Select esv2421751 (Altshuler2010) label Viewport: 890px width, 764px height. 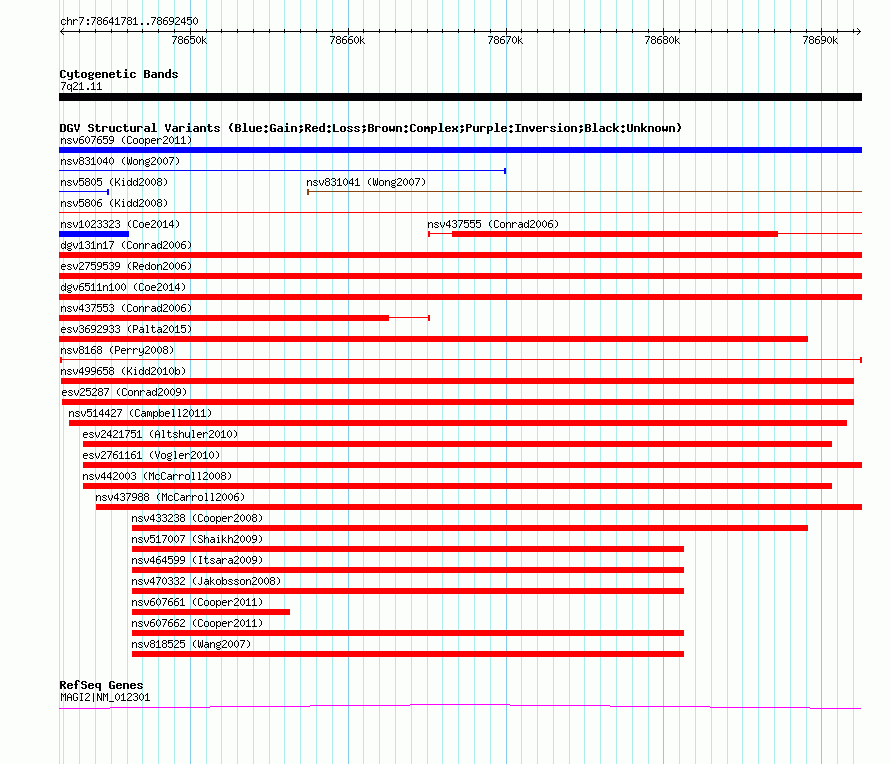(x=160, y=434)
